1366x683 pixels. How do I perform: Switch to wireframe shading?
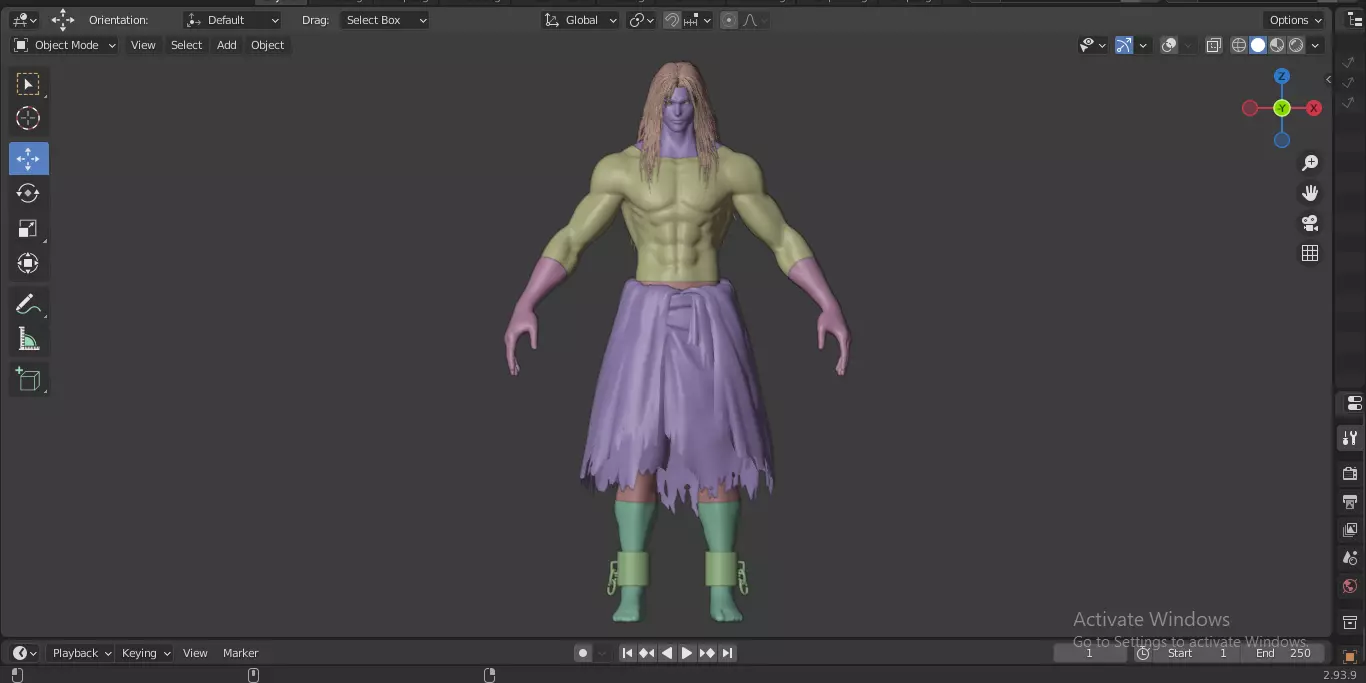click(x=1239, y=45)
